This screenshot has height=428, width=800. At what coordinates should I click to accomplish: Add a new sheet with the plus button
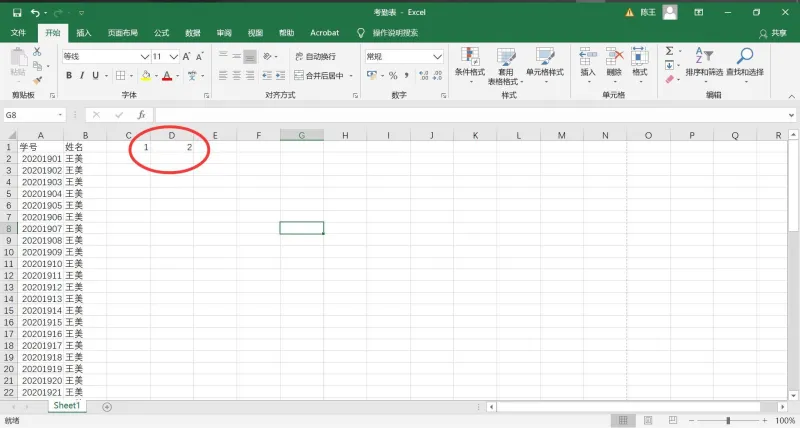pos(107,407)
